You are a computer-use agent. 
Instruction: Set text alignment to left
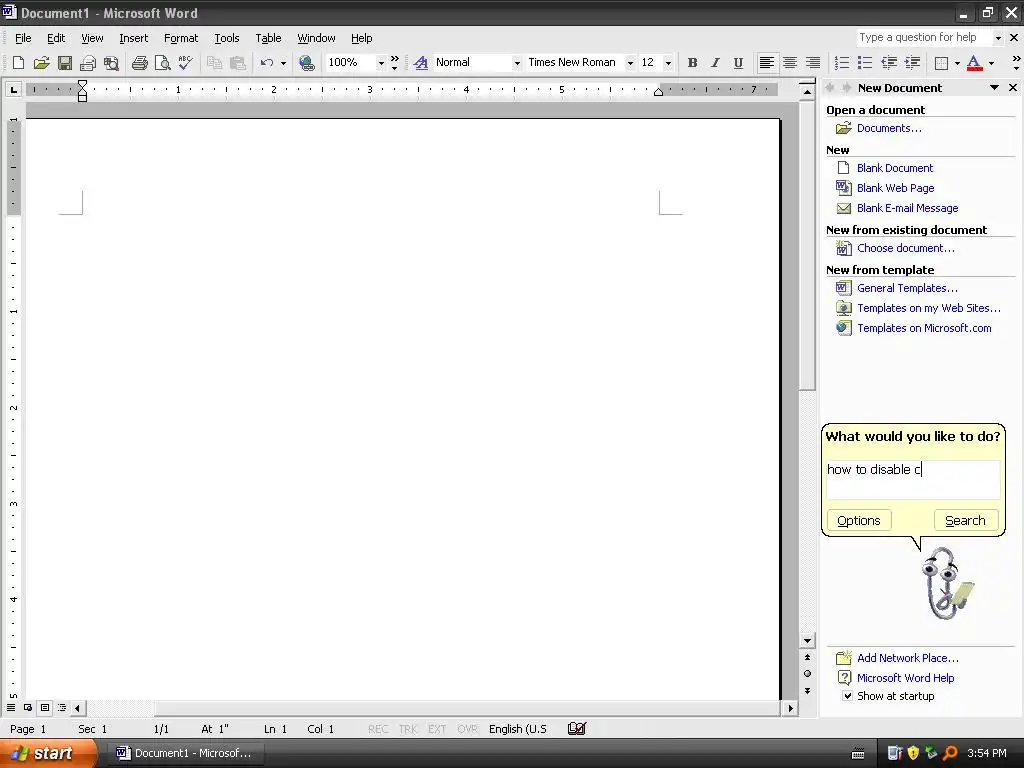(767, 63)
